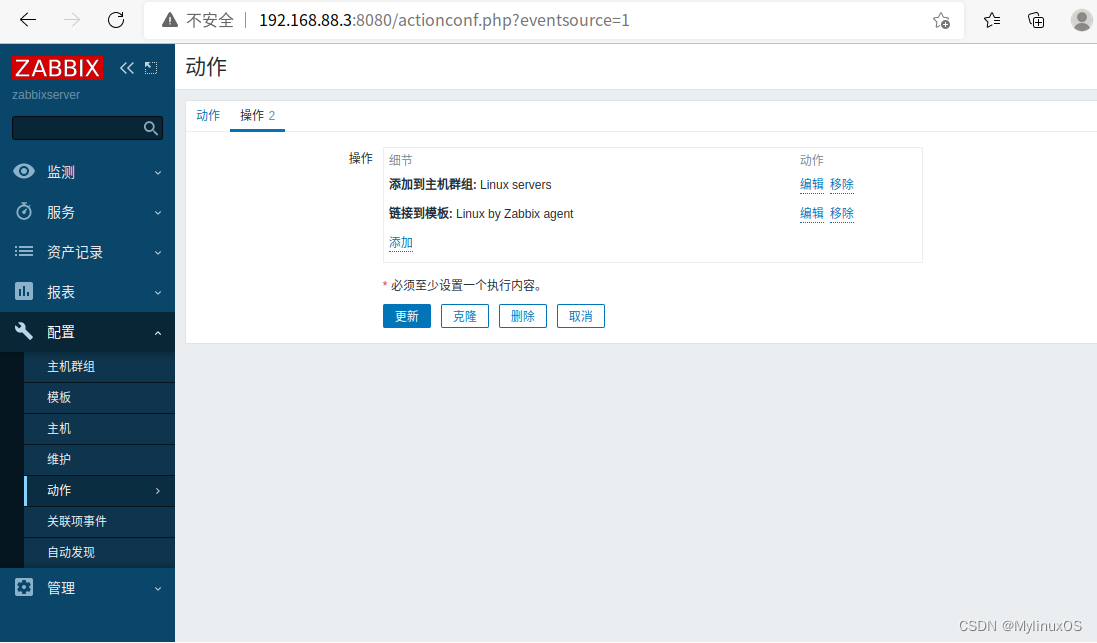
Task: Click the gear icon for 管理
Action: (24, 587)
